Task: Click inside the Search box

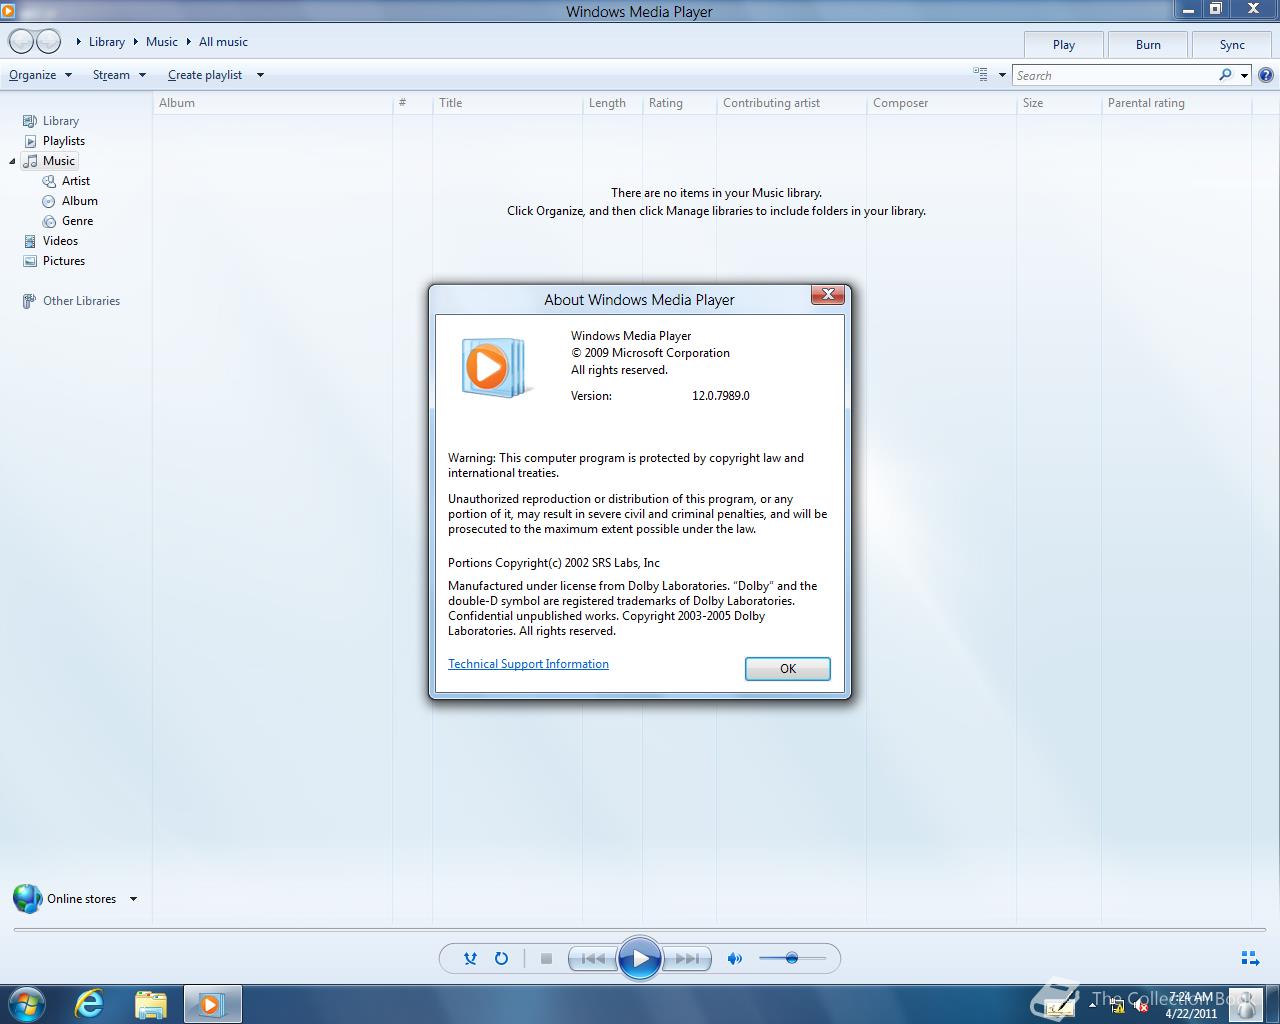Action: pos(1113,75)
